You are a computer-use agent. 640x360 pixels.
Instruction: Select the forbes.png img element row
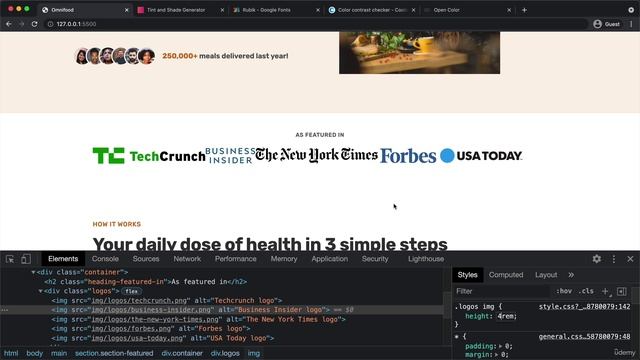point(222,329)
